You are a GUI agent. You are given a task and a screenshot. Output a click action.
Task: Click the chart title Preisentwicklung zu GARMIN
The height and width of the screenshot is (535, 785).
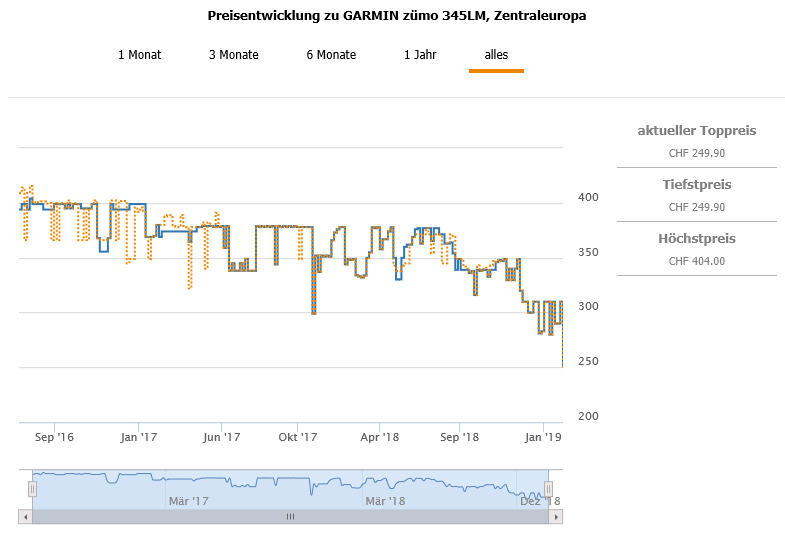[397, 16]
